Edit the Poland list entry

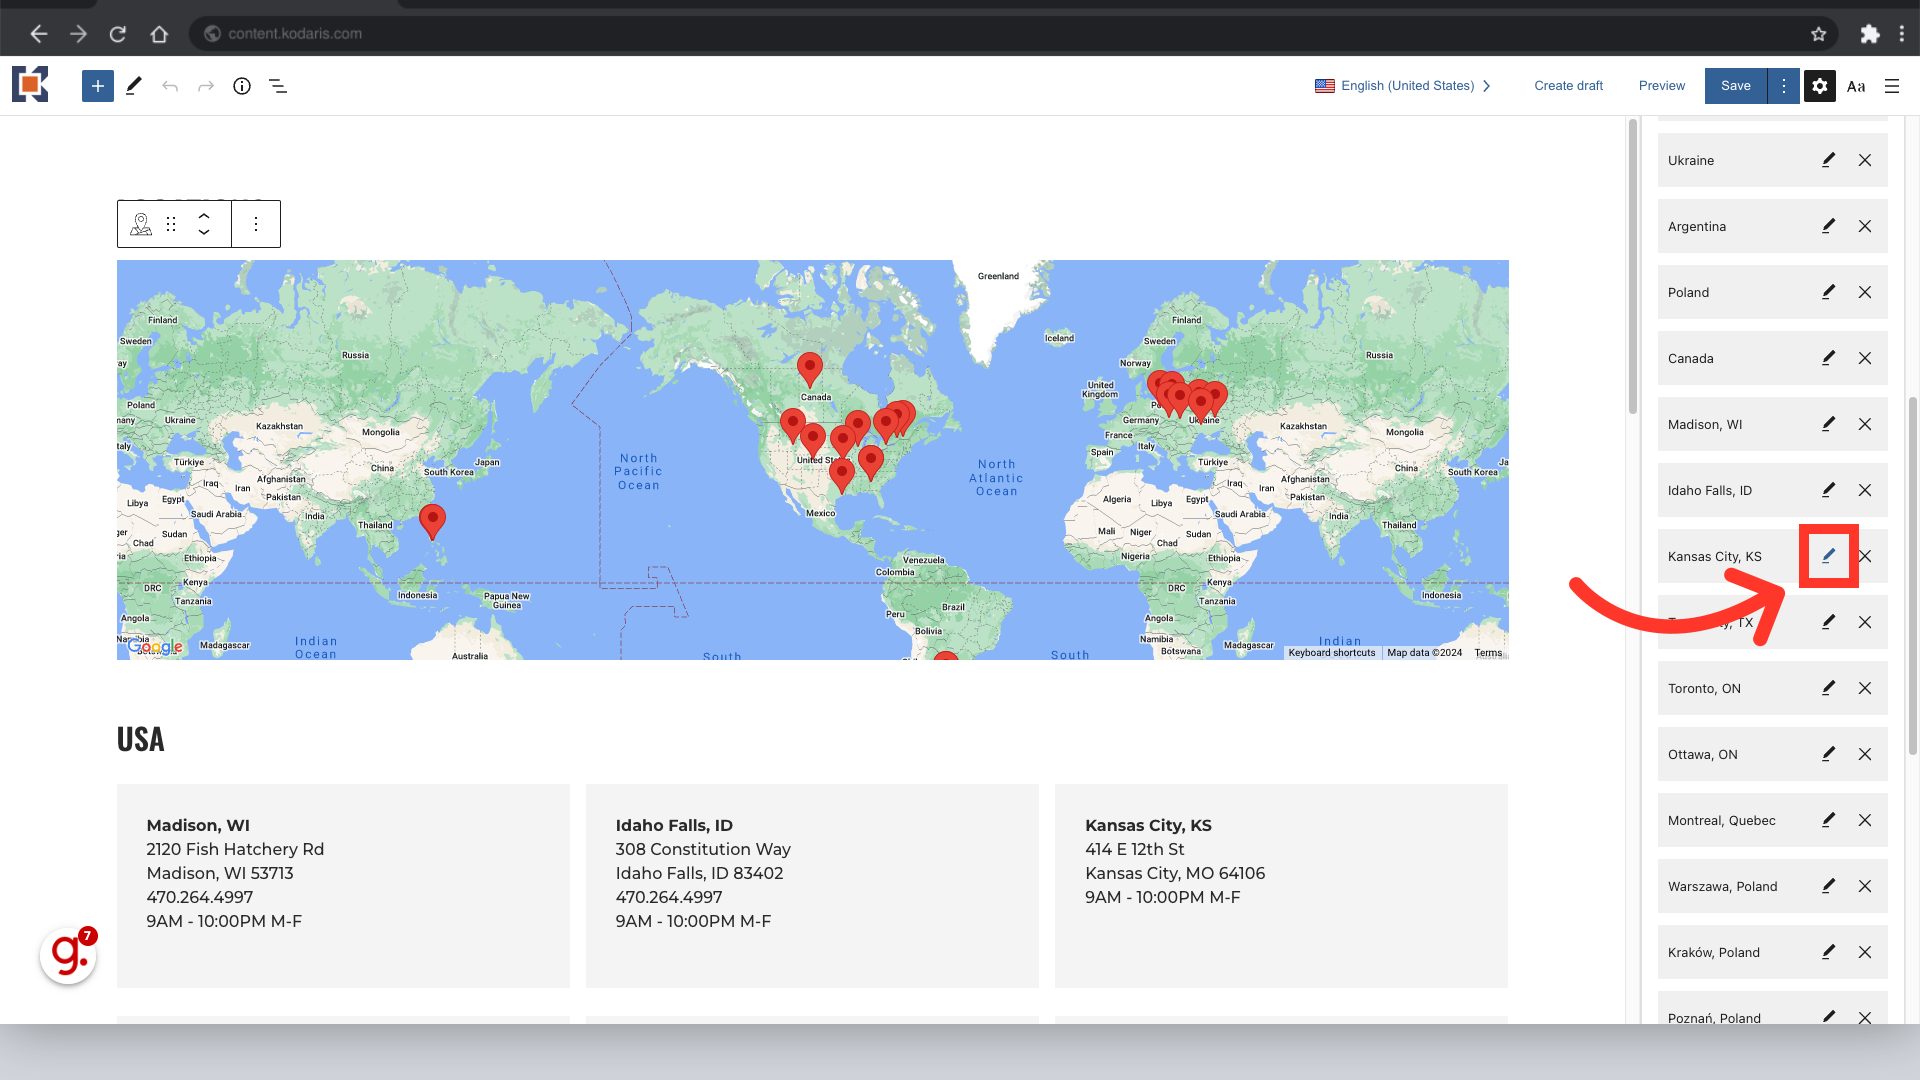pyautogui.click(x=1828, y=292)
